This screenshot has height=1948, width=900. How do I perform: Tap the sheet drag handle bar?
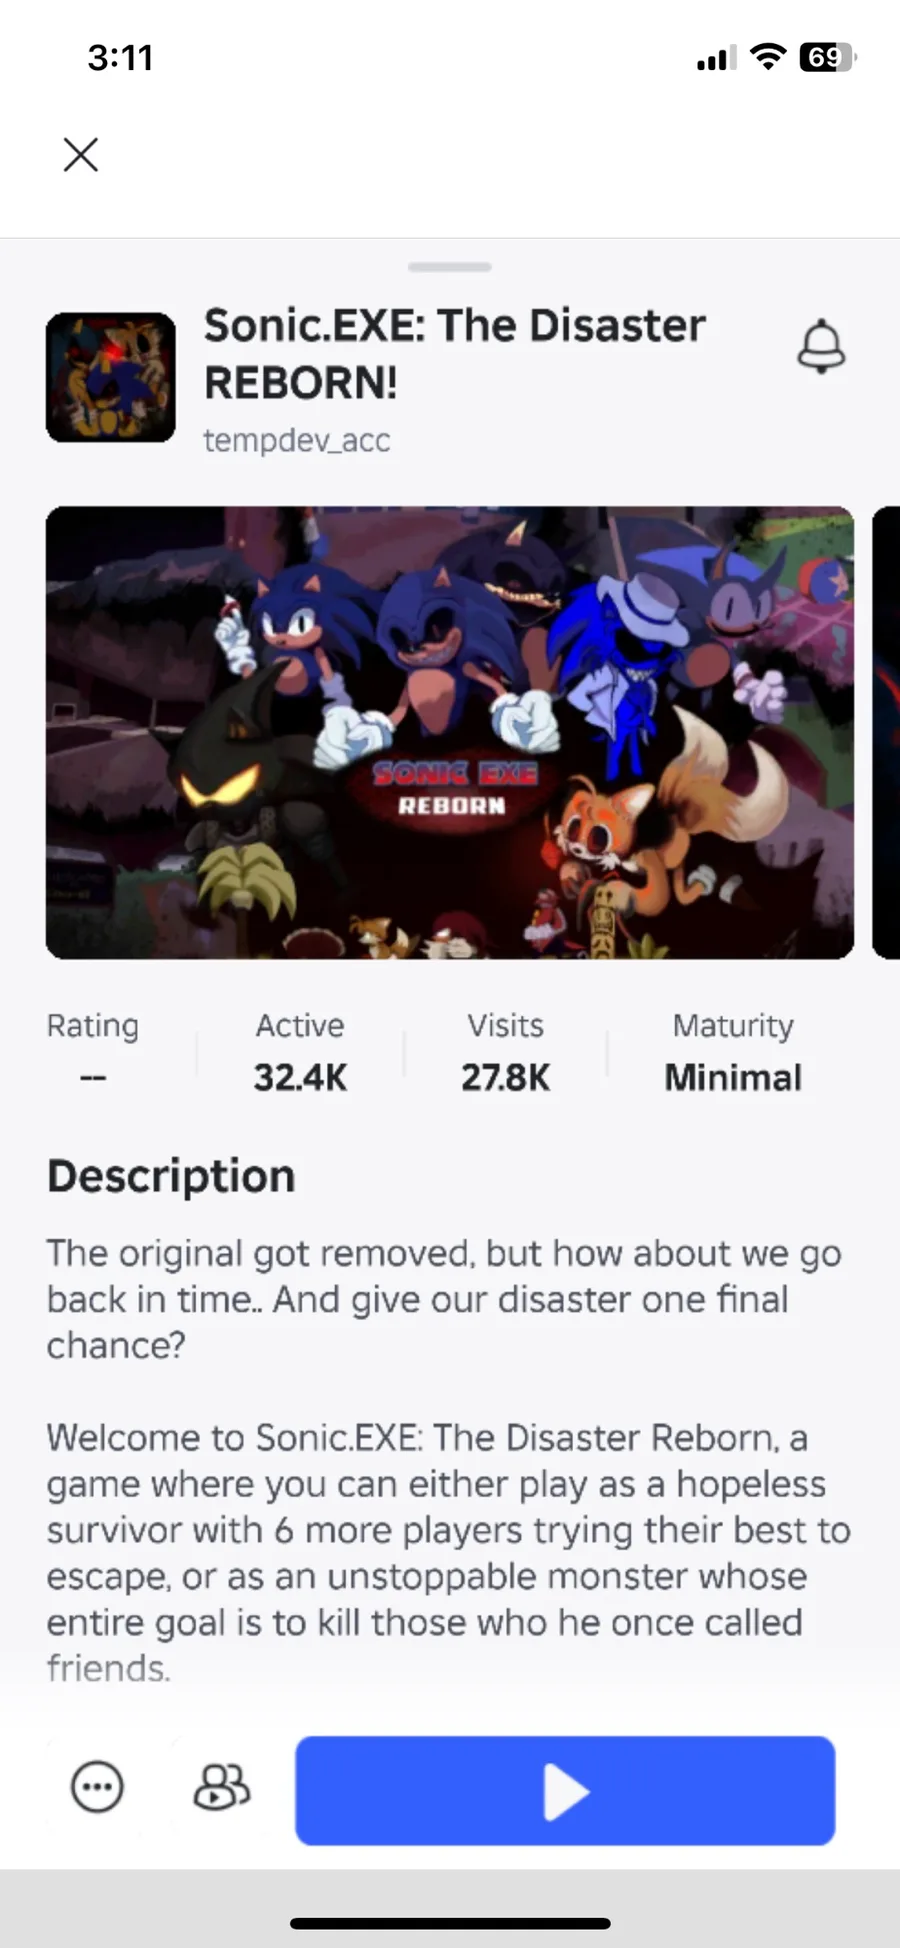450,267
